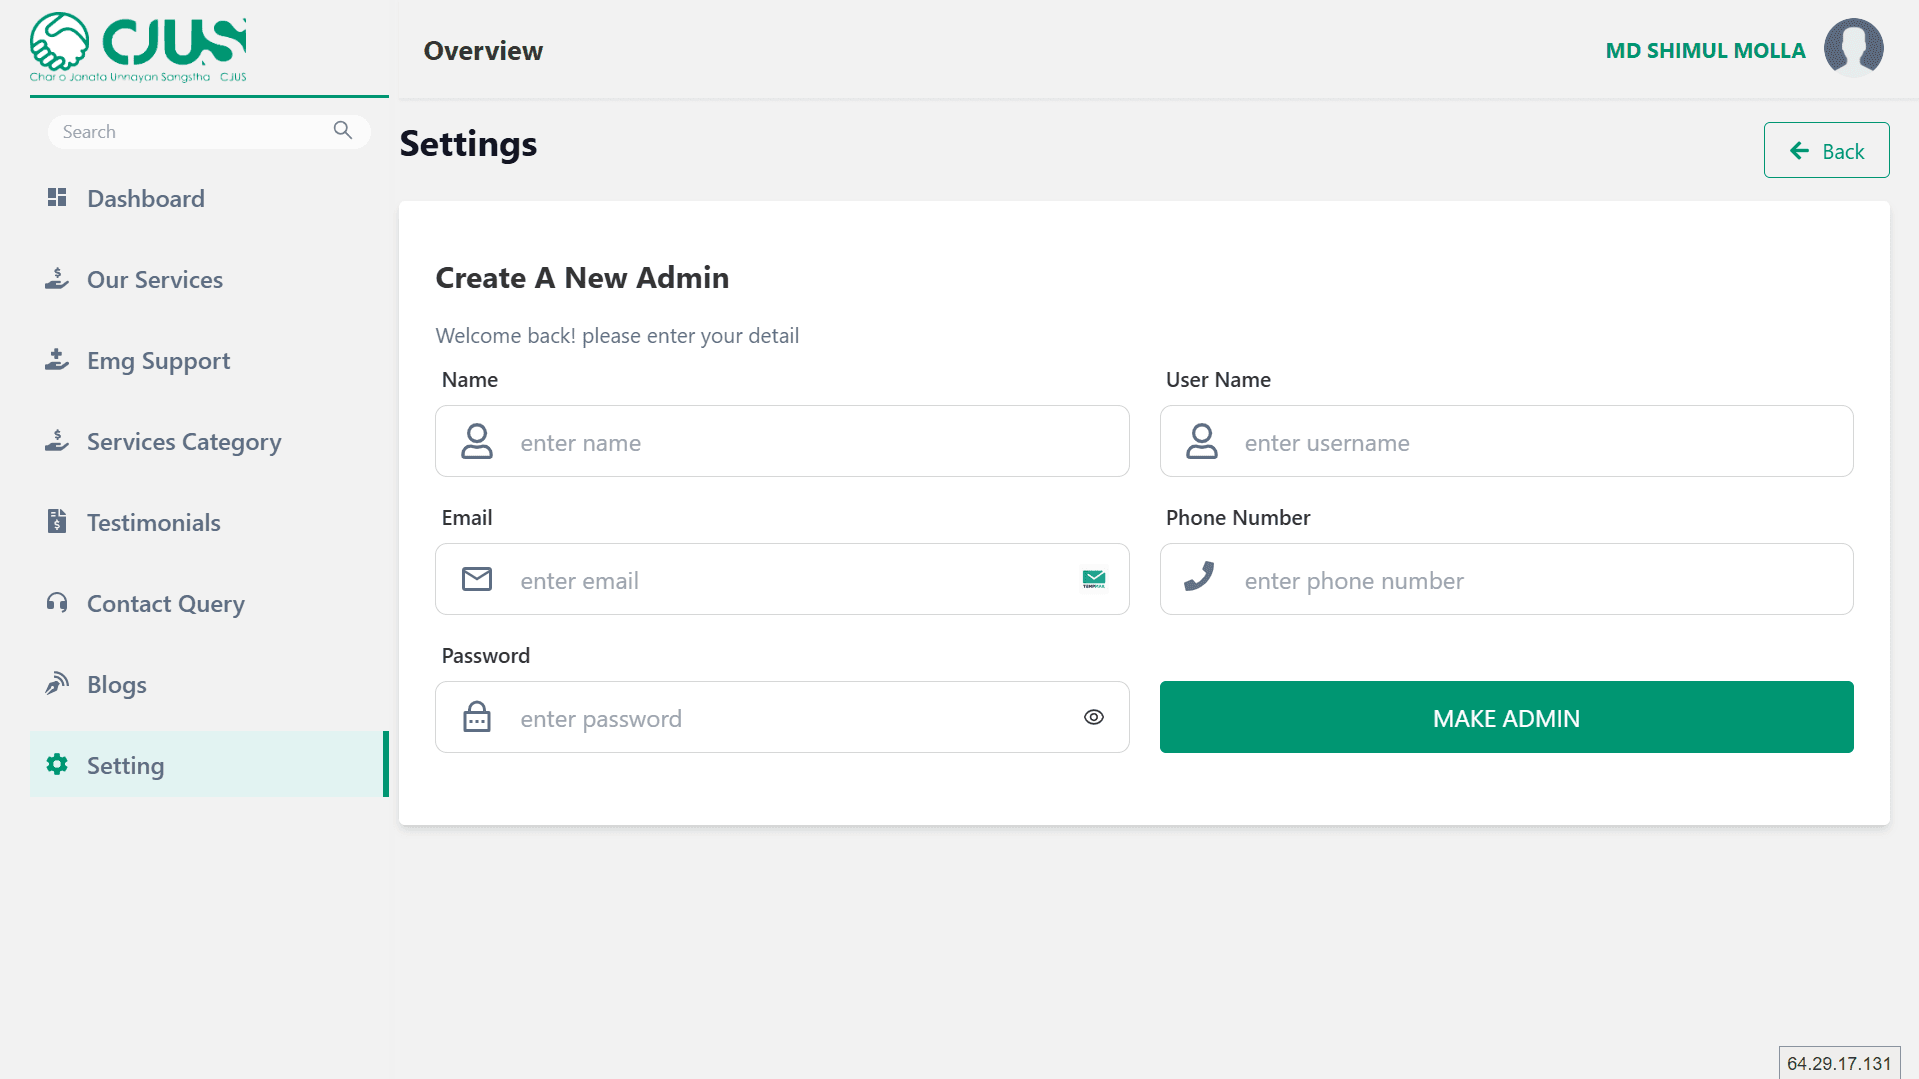Image resolution: width=1919 pixels, height=1079 pixels.
Task: Click the Dashboard grid icon
Action: pos(57,198)
